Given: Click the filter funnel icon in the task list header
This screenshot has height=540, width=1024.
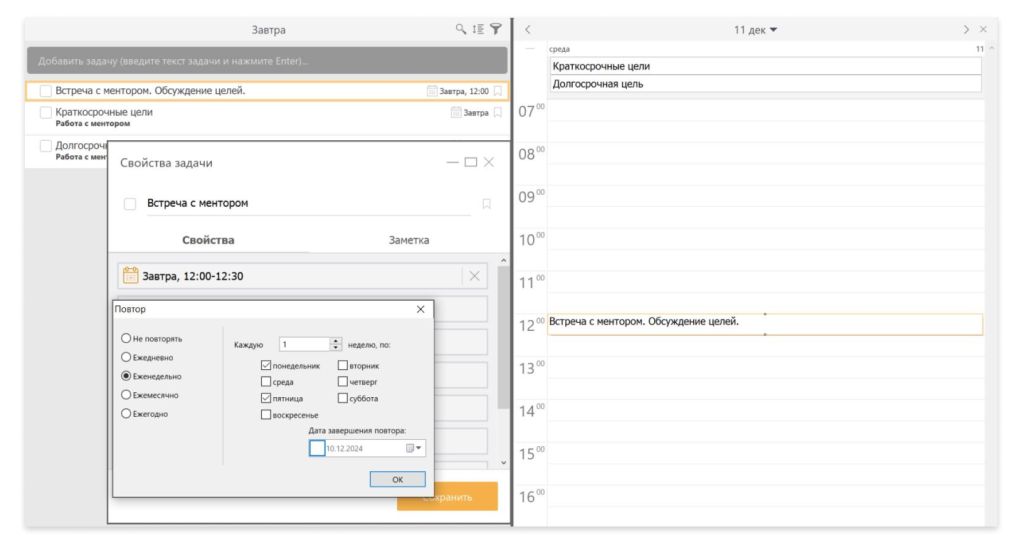Looking at the screenshot, I should 495,30.
